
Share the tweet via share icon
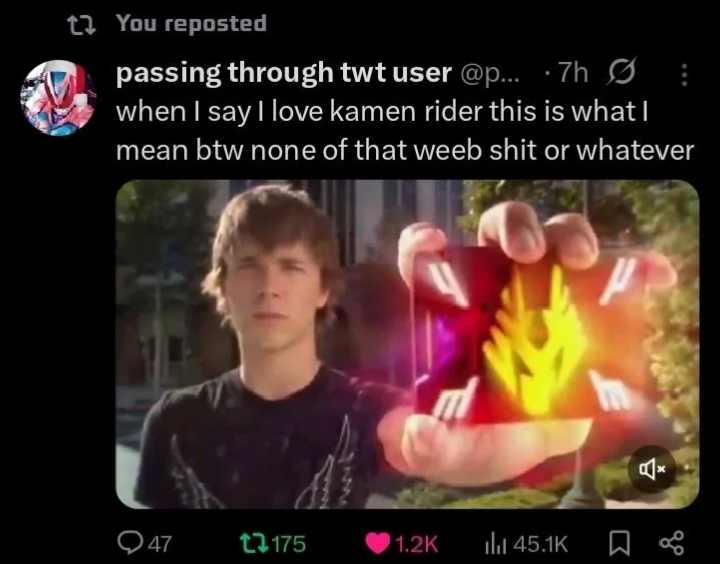(x=671, y=544)
